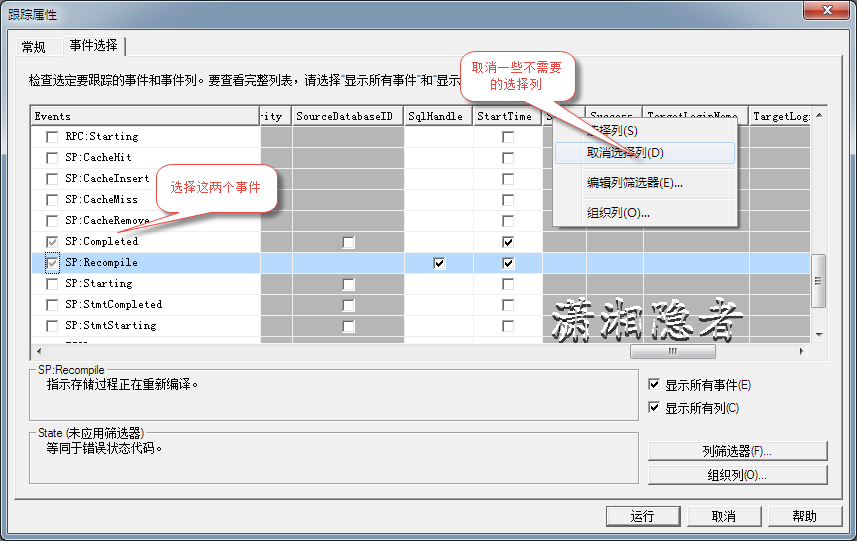This screenshot has width=857, height=541.
Task: Uncheck StartTime for SP:Completed row
Action: 508,242
